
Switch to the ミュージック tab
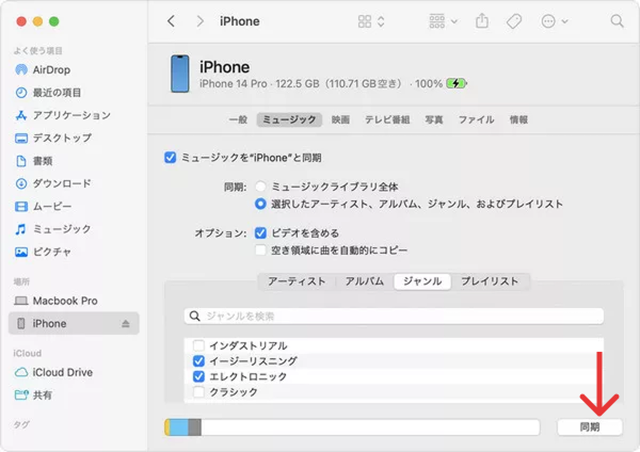[x=289, y=120]
